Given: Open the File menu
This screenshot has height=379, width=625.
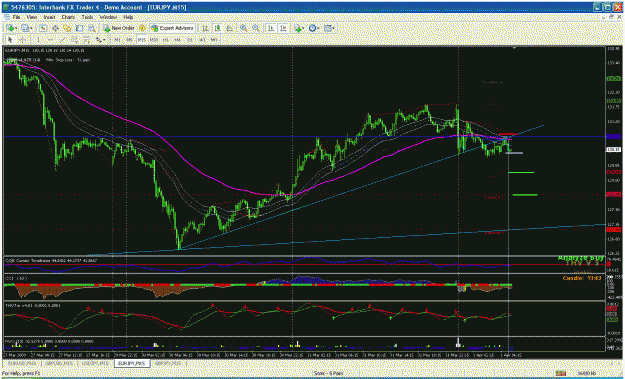Looking at the screenshot, I should click(16, 18).
